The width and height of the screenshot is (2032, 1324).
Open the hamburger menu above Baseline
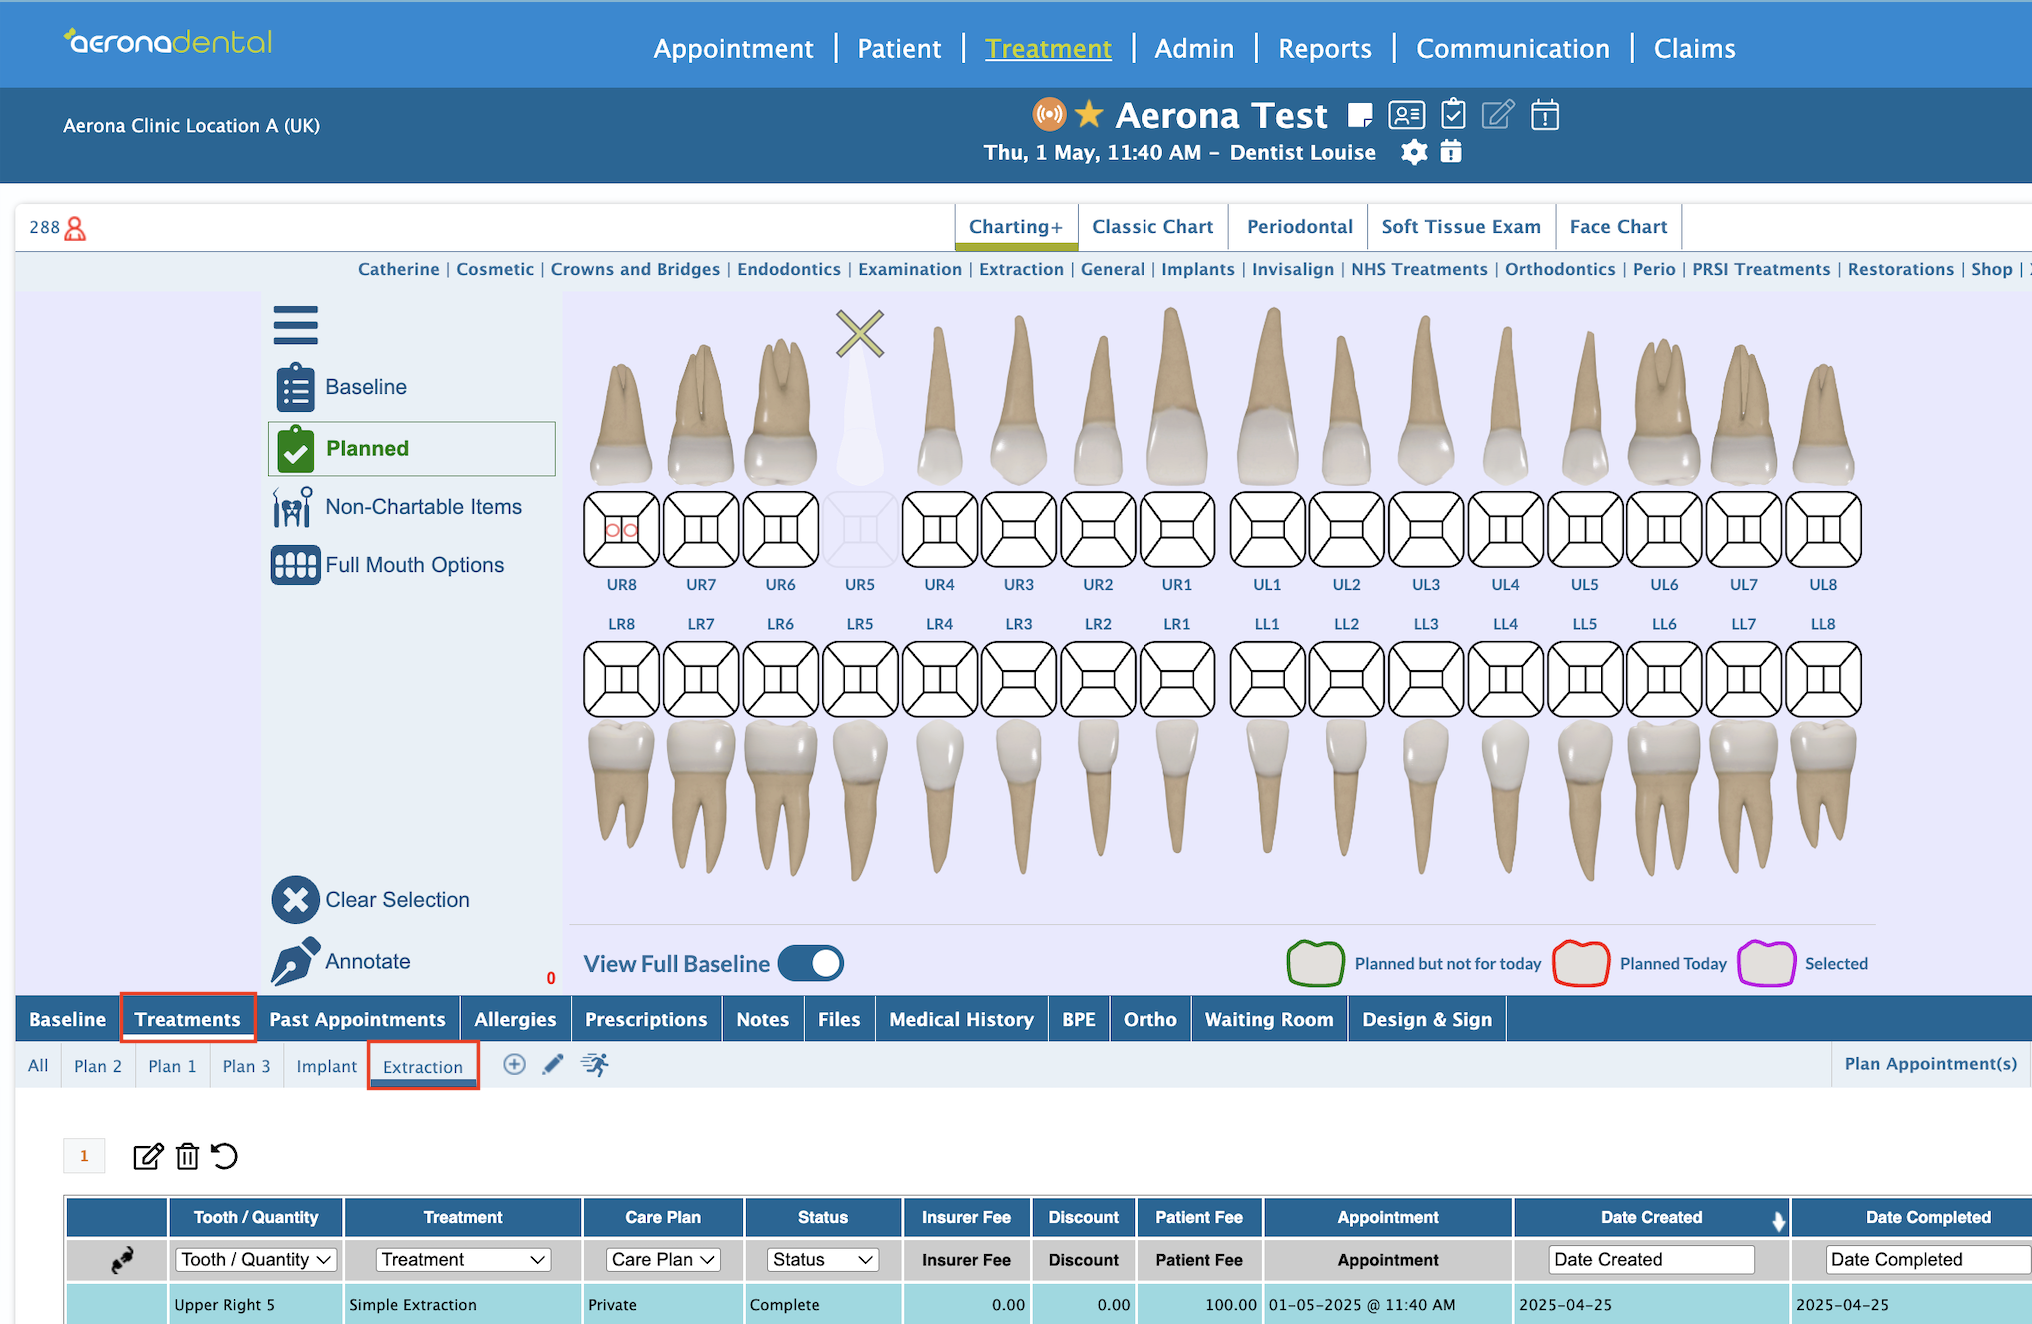pyautogui.click(x=295, y=325)
